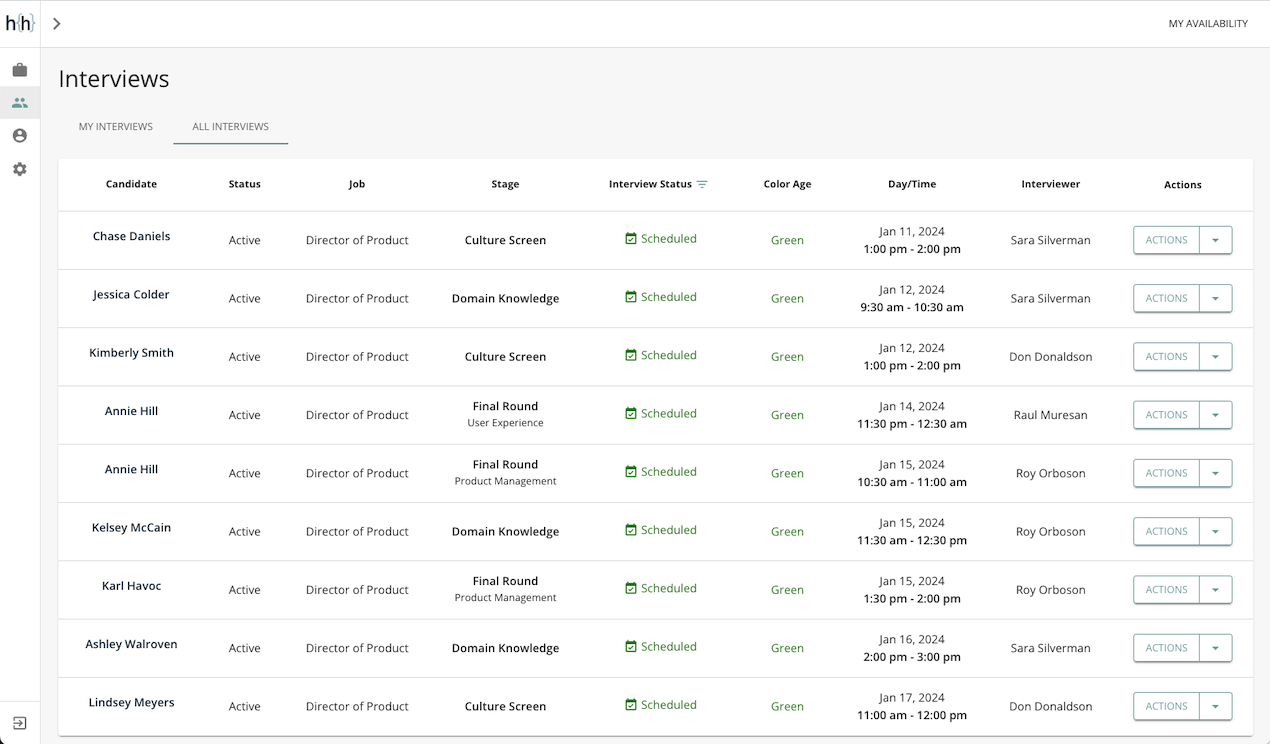Open the account profile icon in sidebar
This screenshot has width=1270, height=744.
20,136
